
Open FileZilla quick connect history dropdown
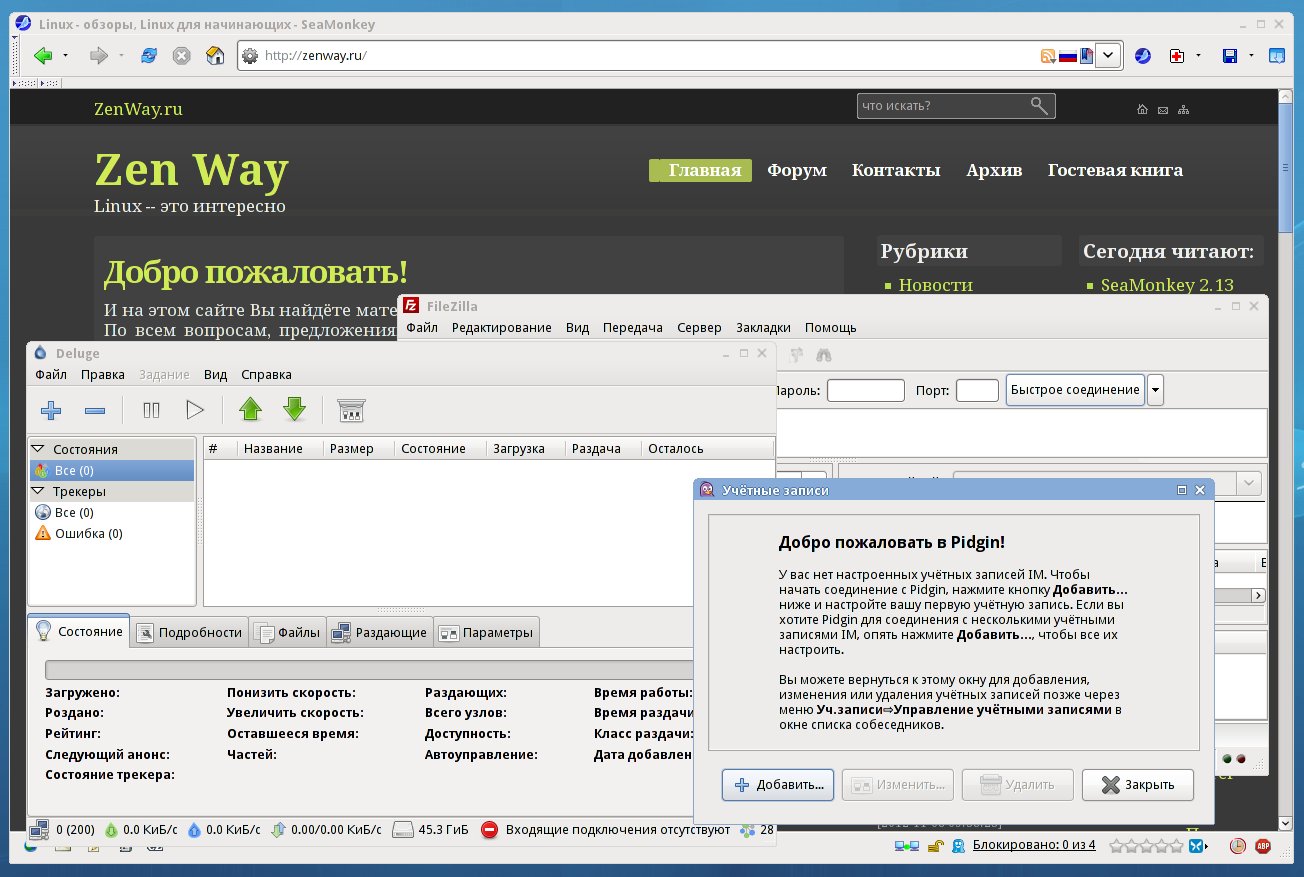pos(1155,389)
